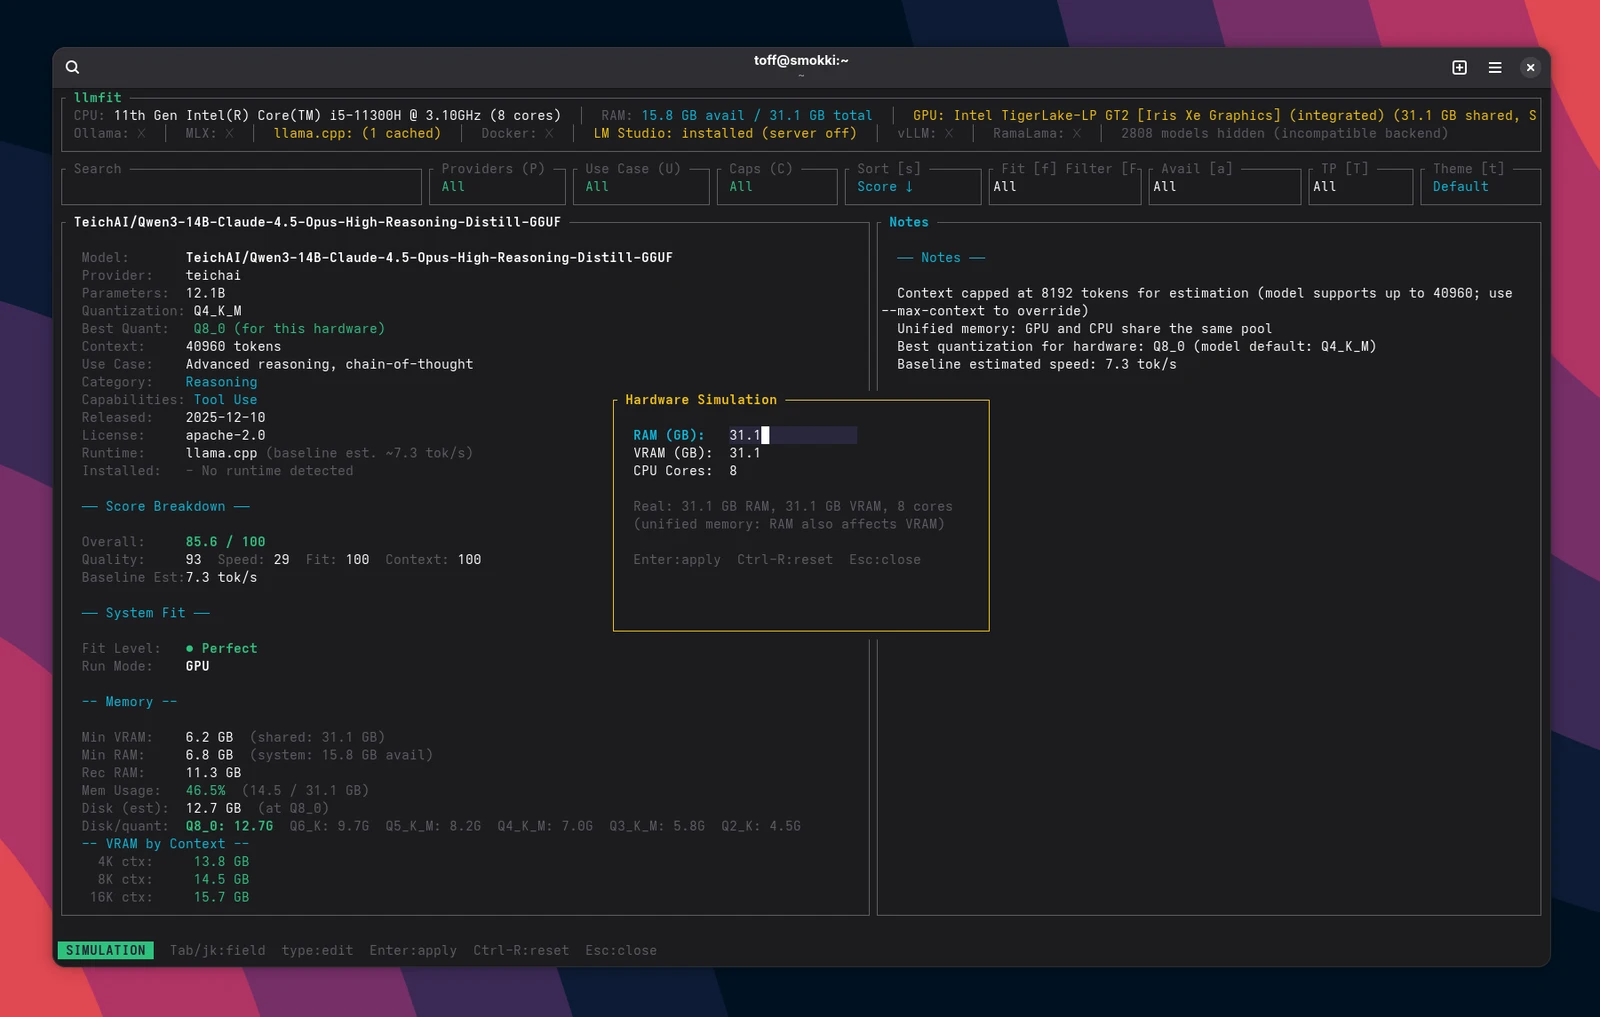Image resolution: width=1600 pixels, height=1017 pixels.
Task: Click Ctrl-R:reset in the Hardware Simulation dialog
Action: [x=785, y=560]
